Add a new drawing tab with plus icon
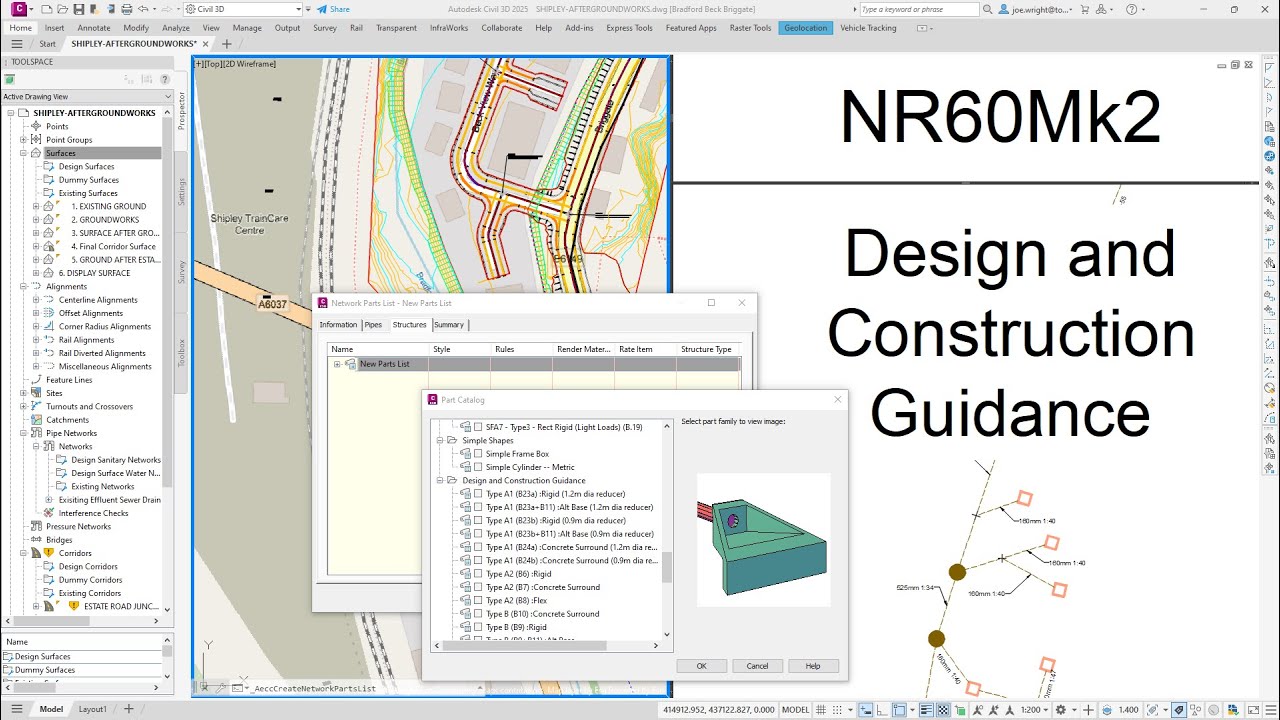Viewport: 1280px width, 720px height. [227, 44]
